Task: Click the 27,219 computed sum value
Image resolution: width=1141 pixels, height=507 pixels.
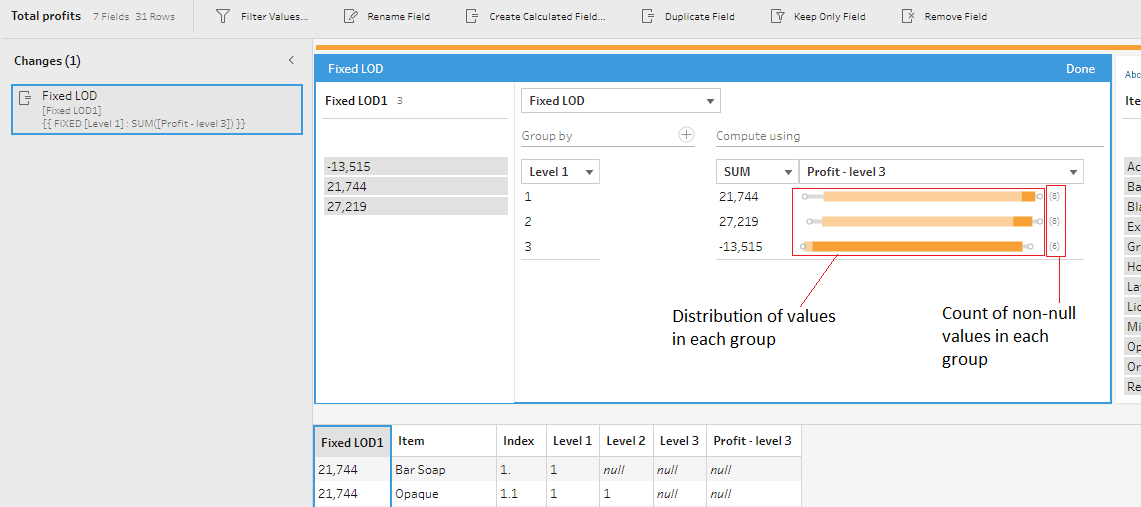Action: pos(739,222)
